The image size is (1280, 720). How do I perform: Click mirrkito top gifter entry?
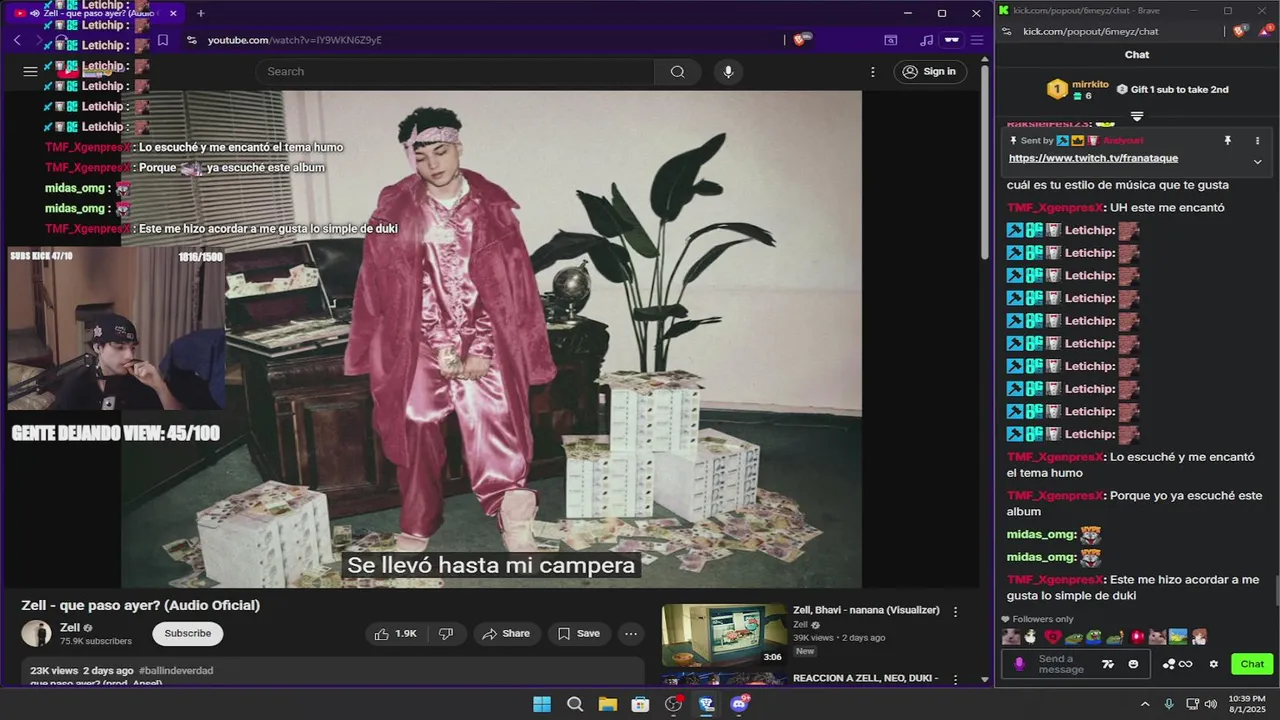pyautogui.click(x=1078, y=89)
